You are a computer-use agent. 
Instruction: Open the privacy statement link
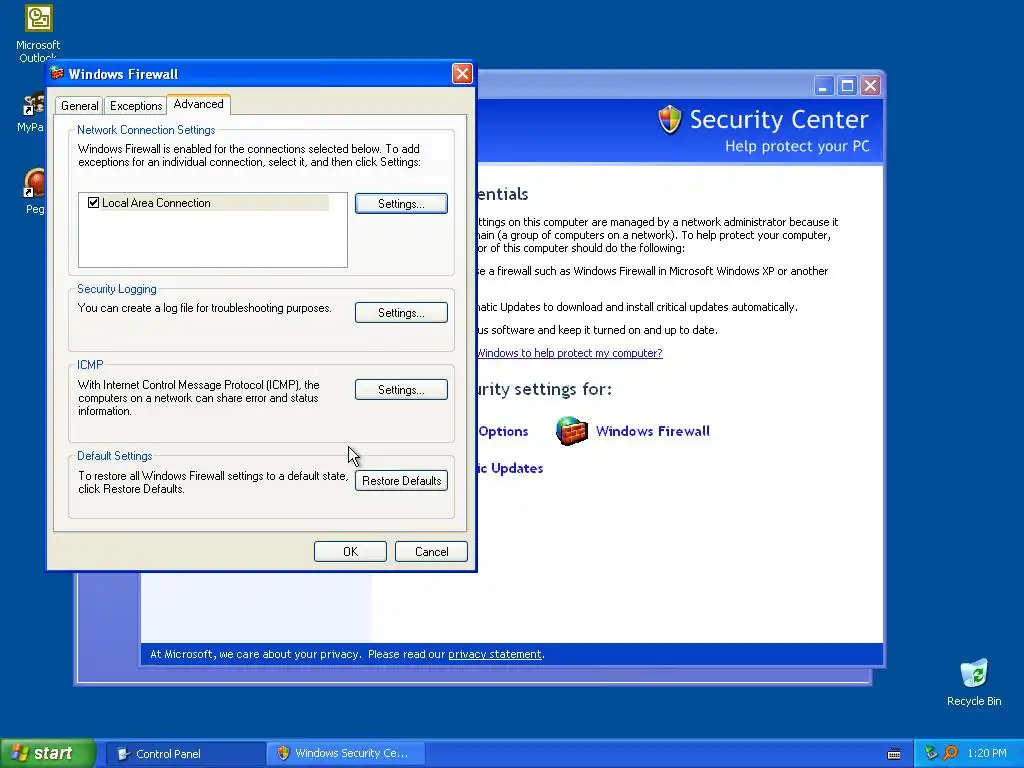(x=494, y=654)
